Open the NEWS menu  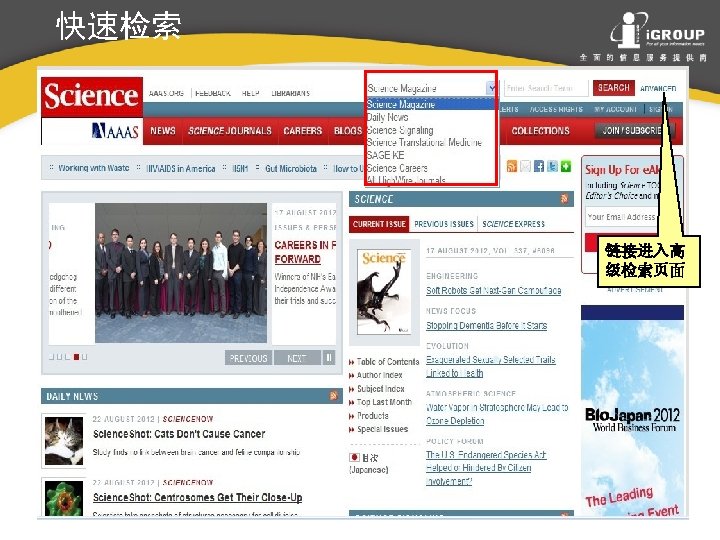pos(163,131)
